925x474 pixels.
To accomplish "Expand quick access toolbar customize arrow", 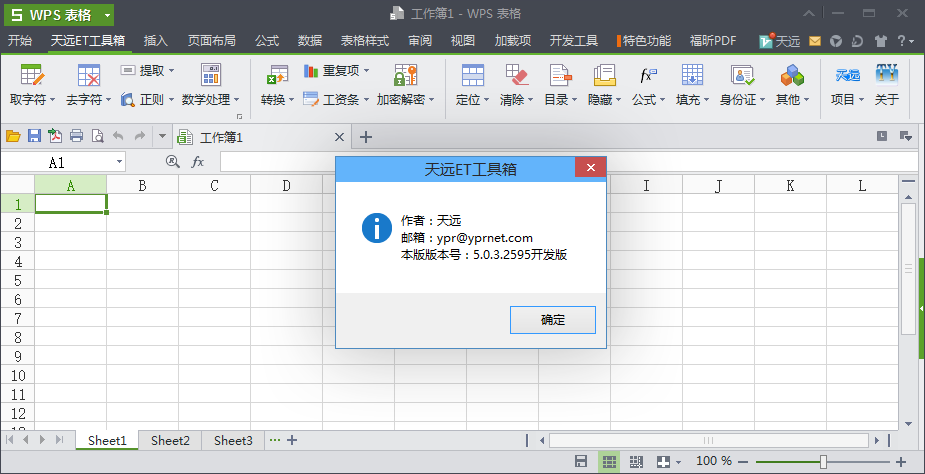I will [x=163, y=136].
